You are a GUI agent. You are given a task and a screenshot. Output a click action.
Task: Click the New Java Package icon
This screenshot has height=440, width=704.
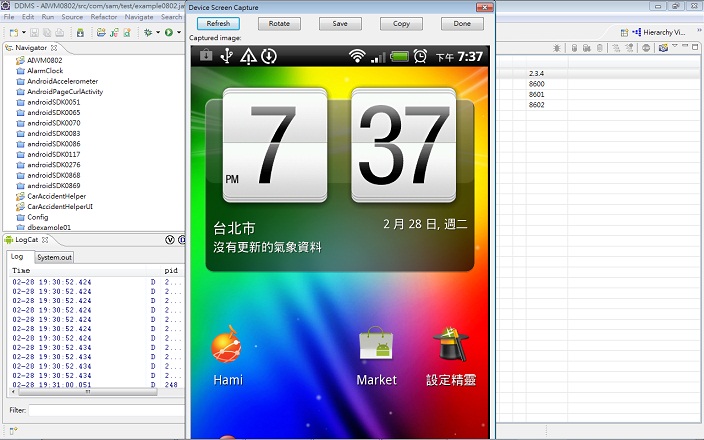[x=101, y=32]
